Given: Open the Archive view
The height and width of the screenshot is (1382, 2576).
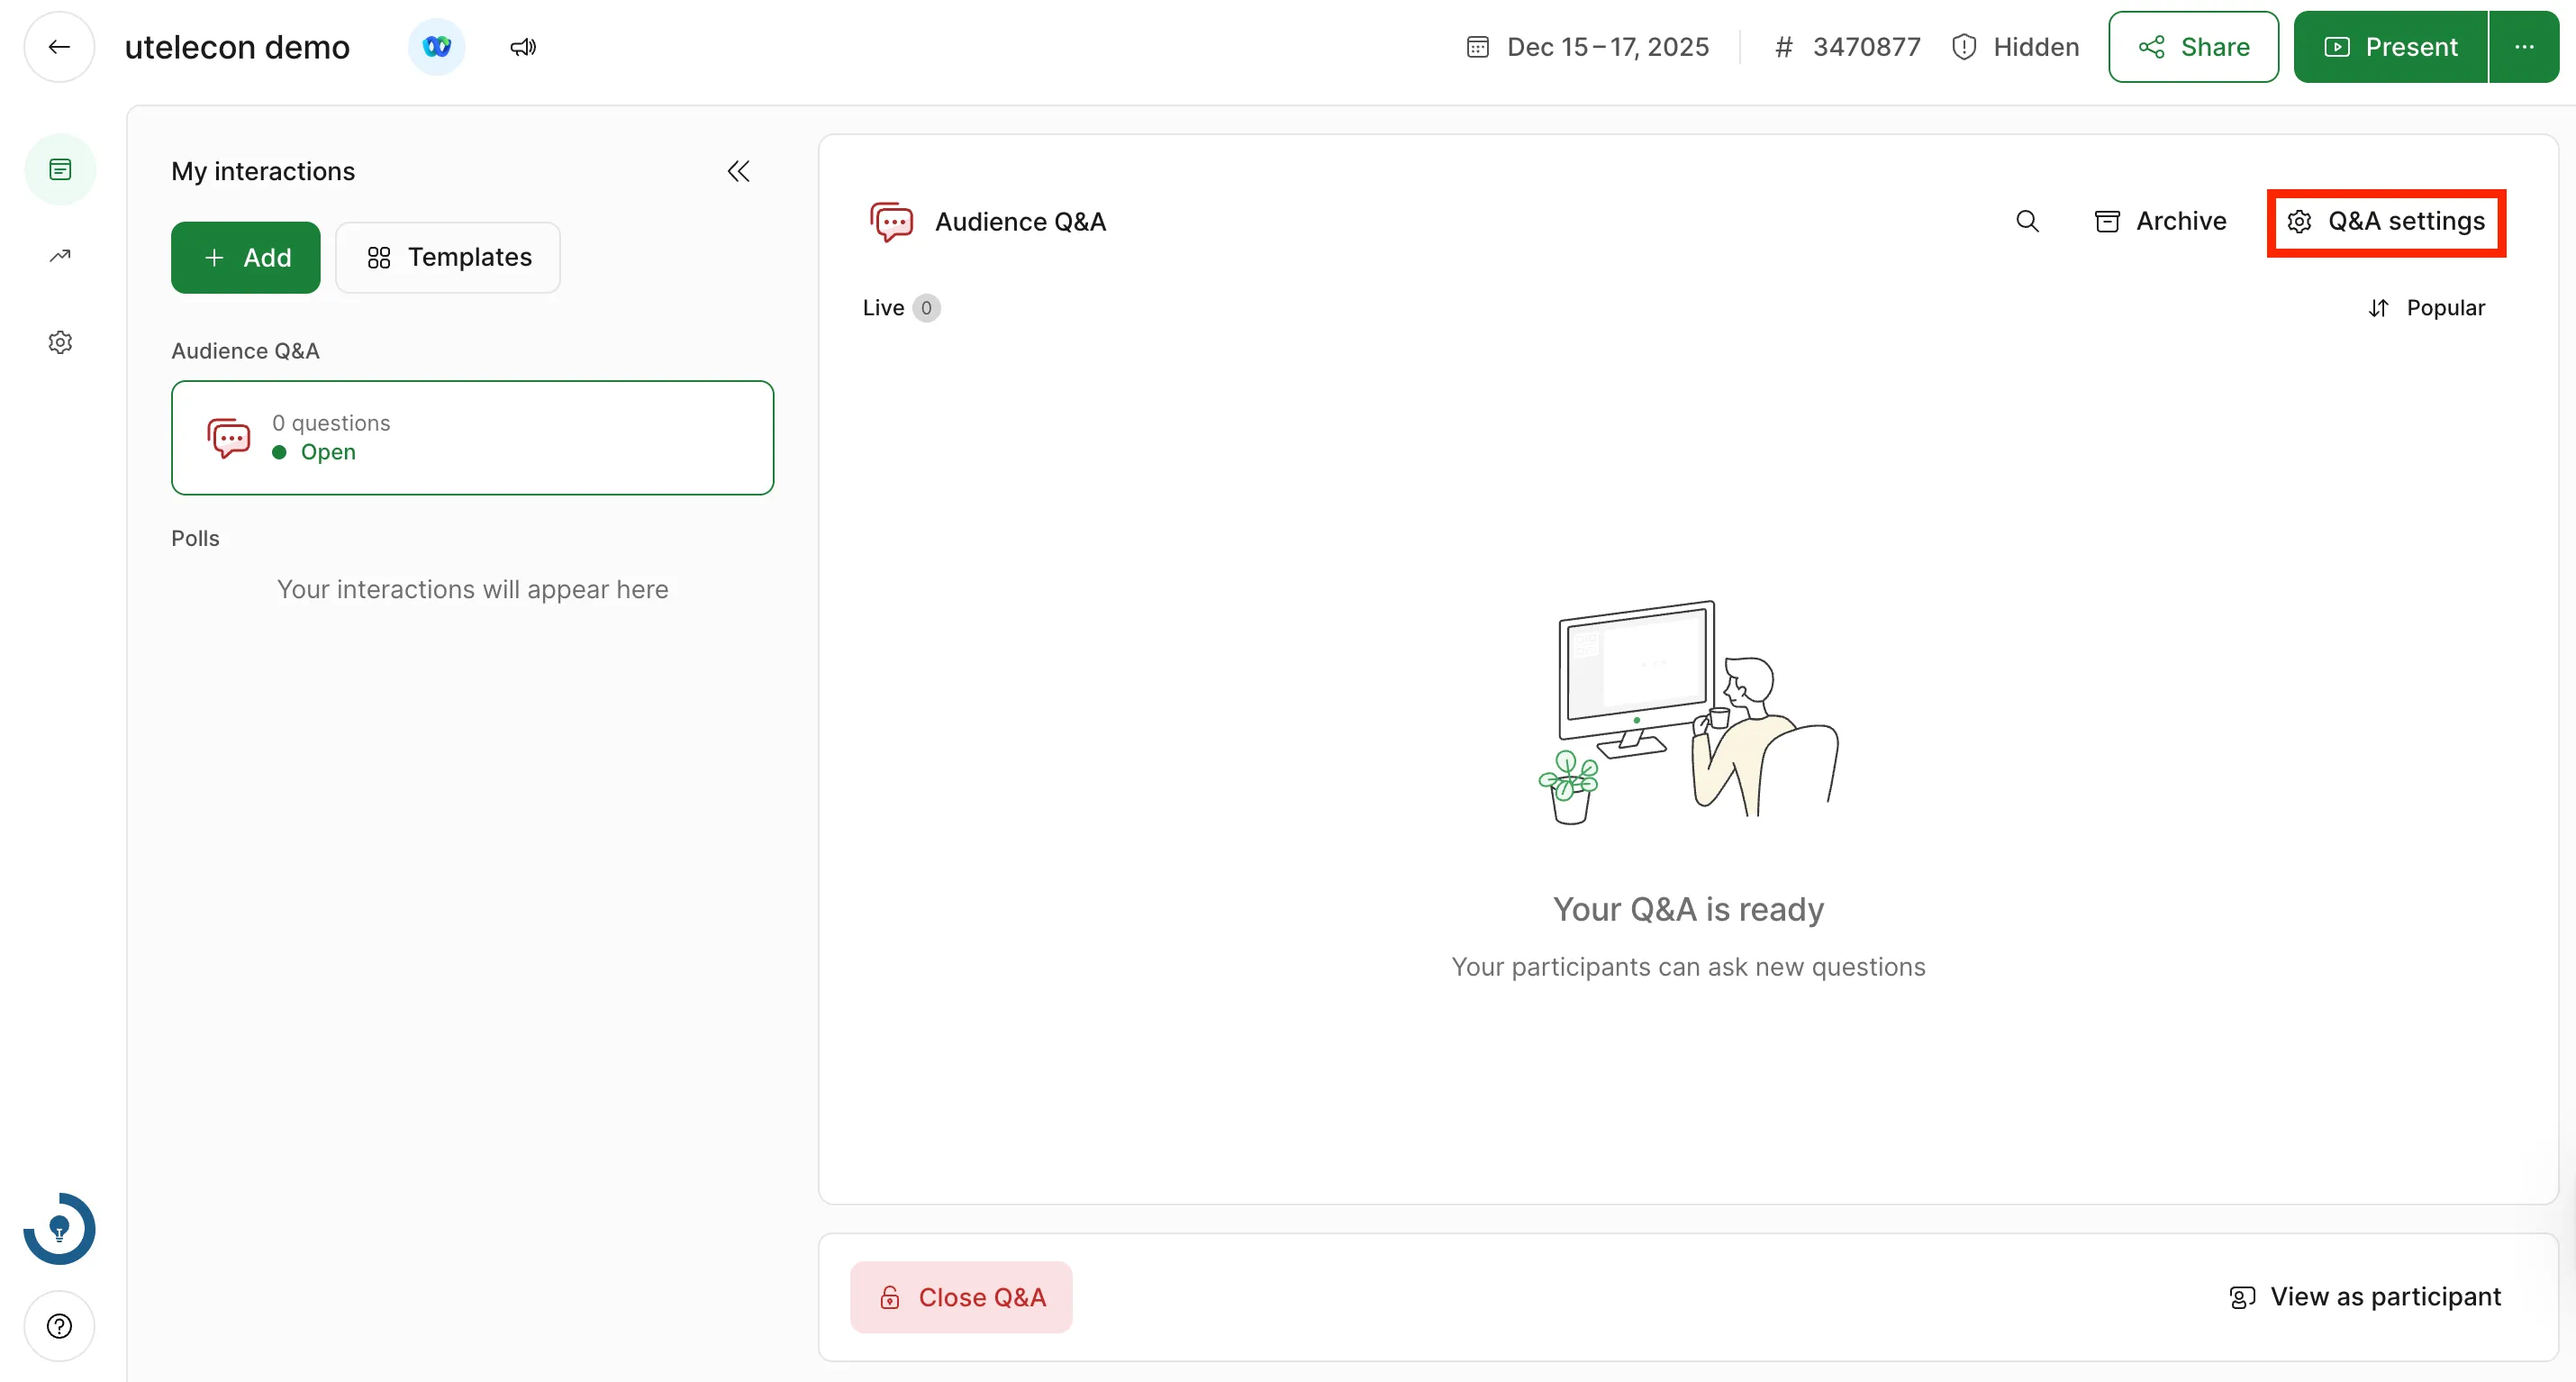Looking at the screenshot, I should [2160, 222].
